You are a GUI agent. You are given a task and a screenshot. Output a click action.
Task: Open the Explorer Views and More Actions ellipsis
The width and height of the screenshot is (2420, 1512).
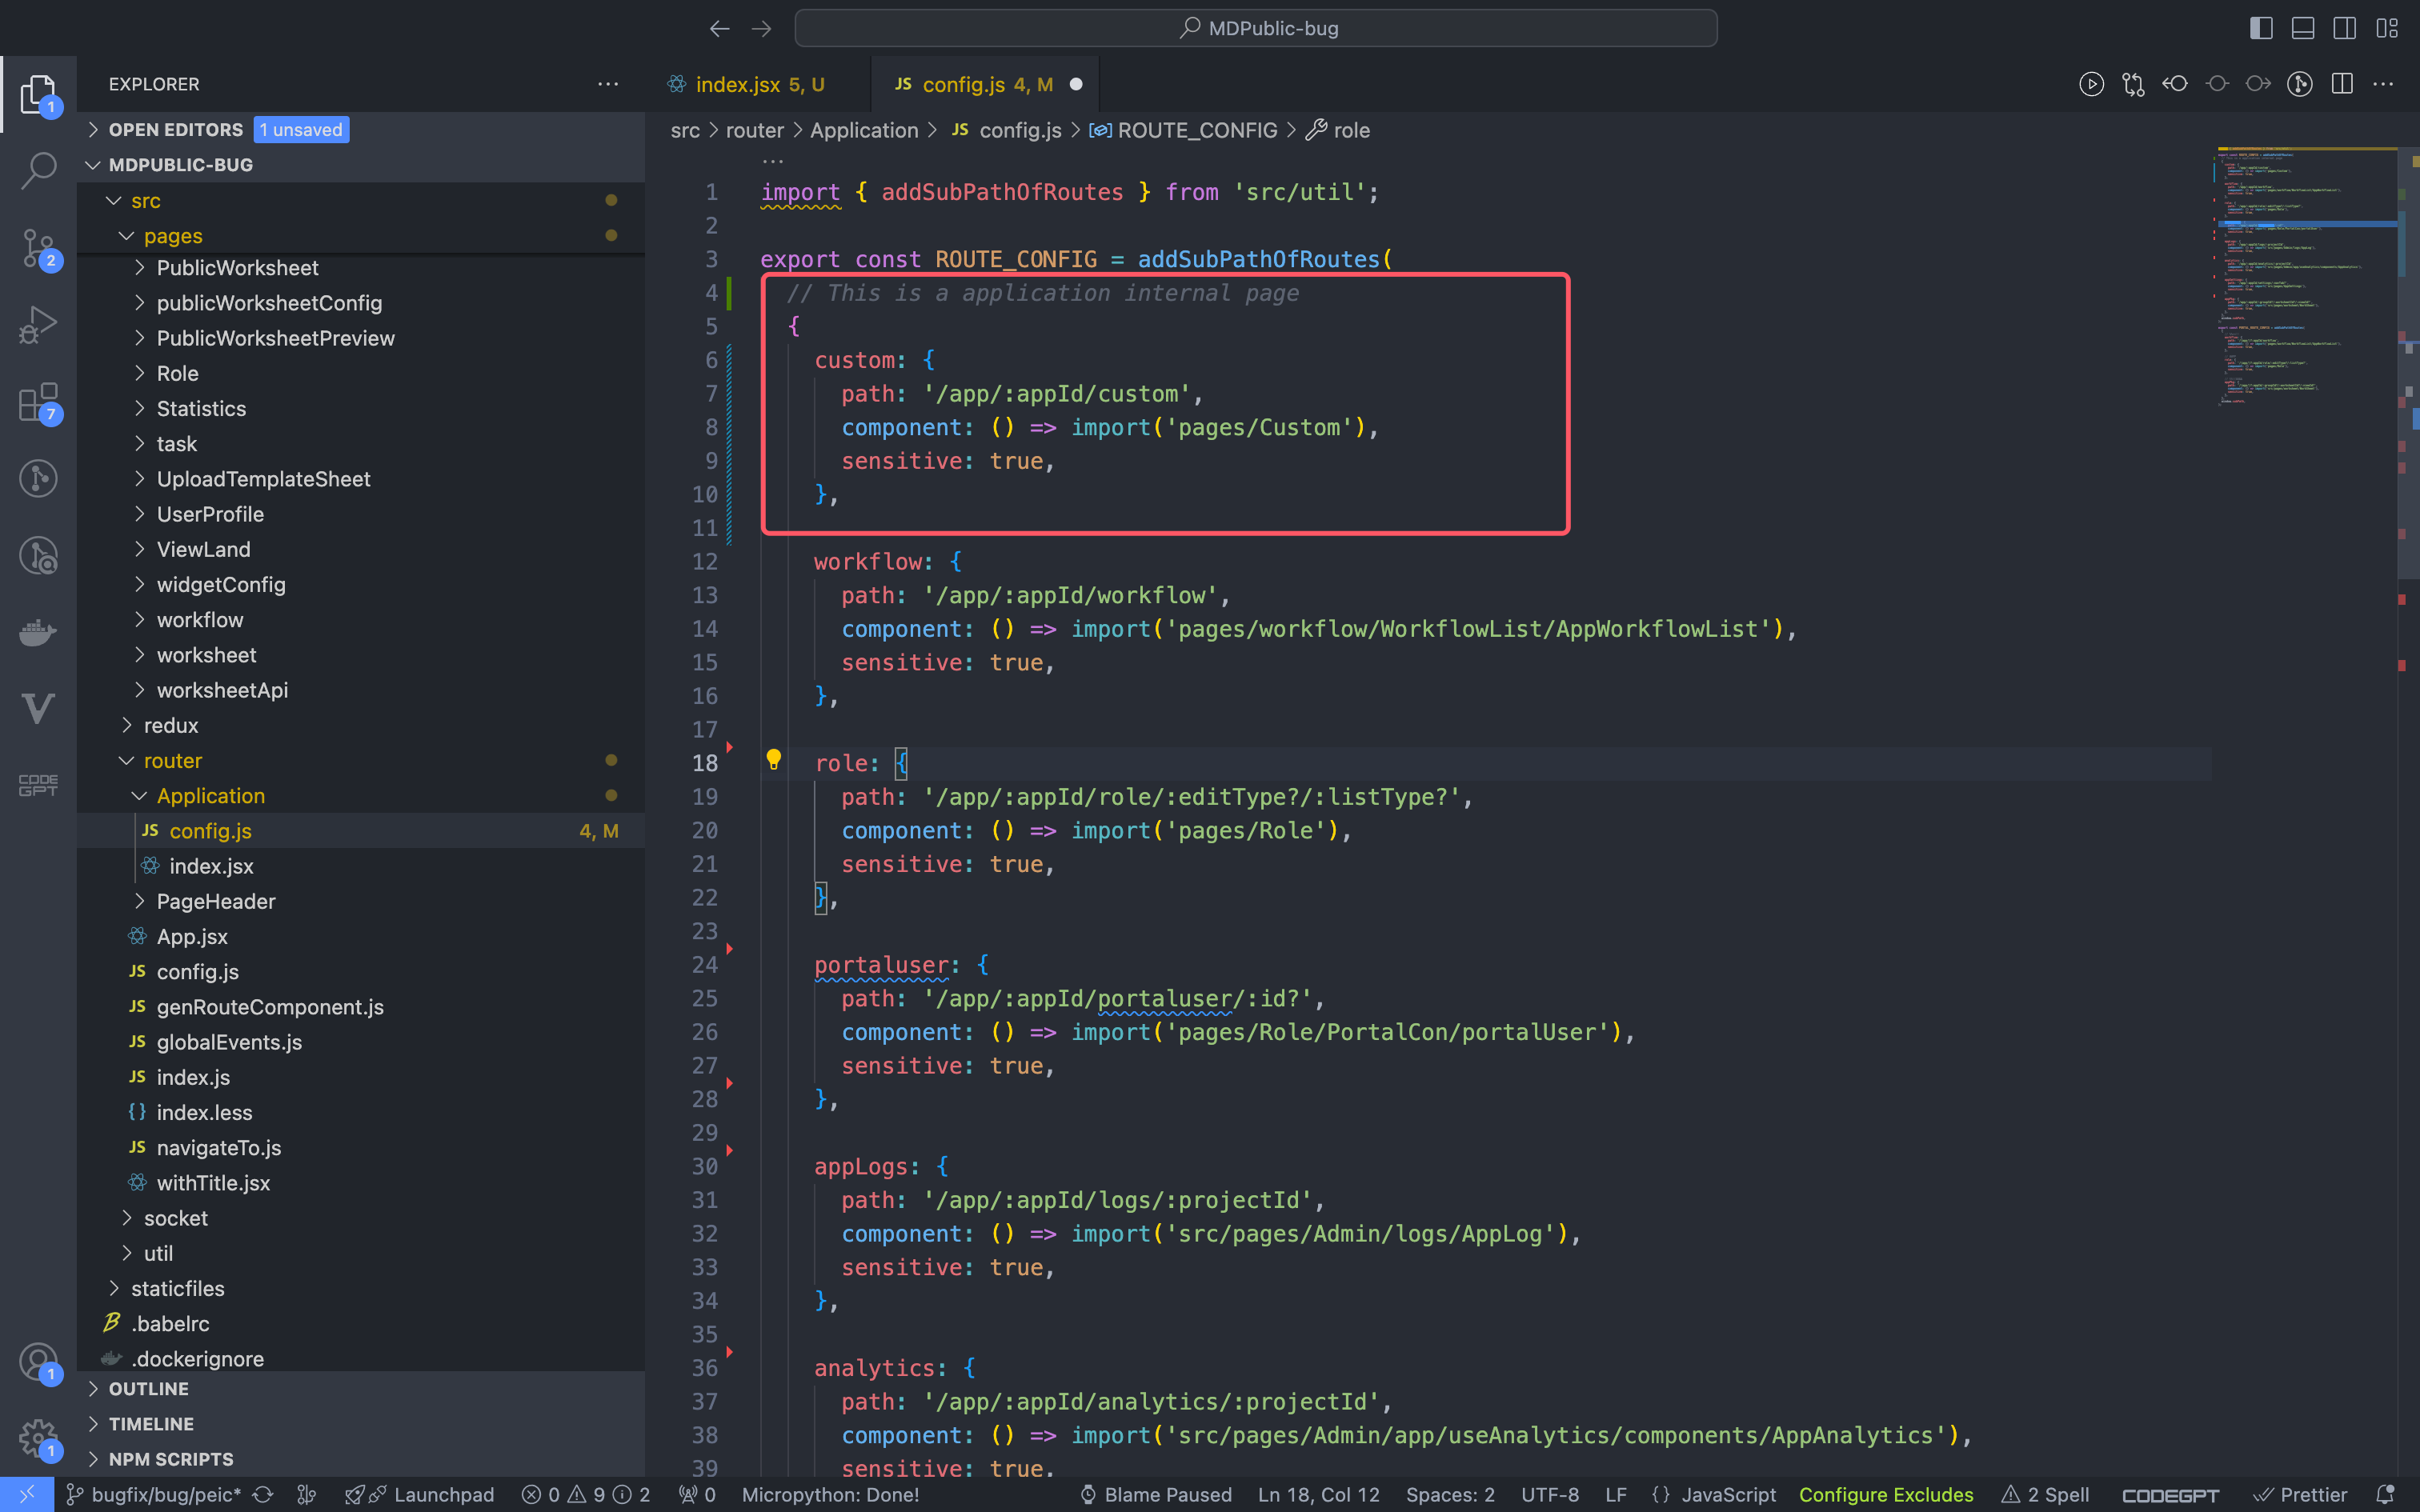608,84
